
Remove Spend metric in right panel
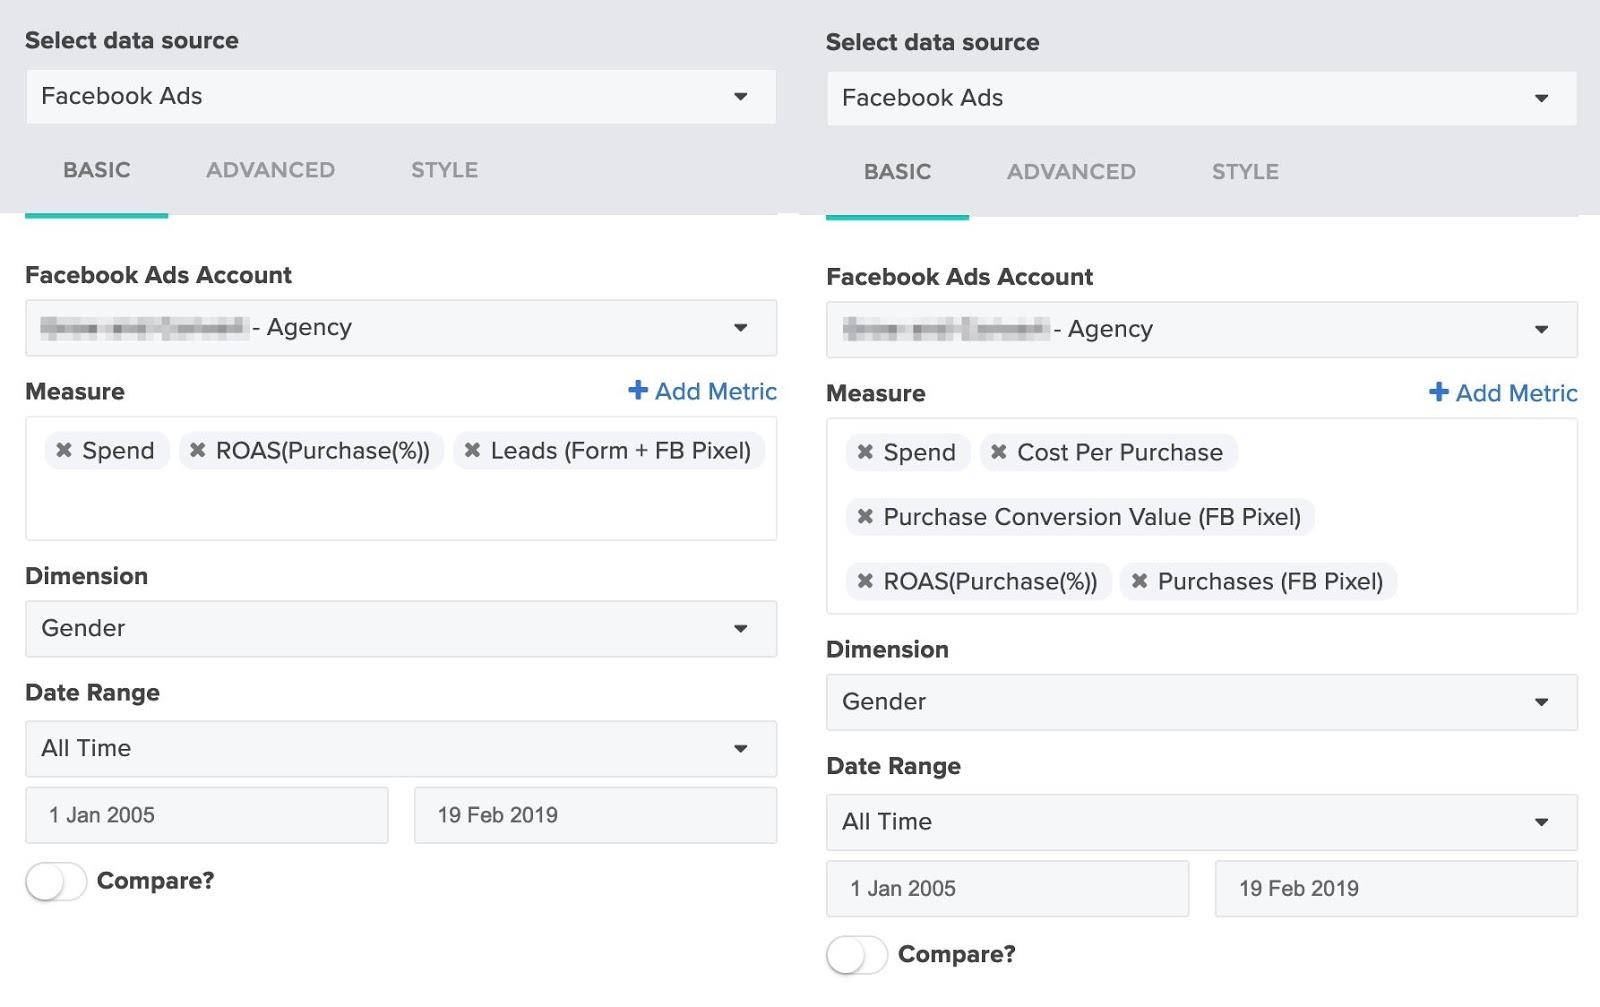866,453
